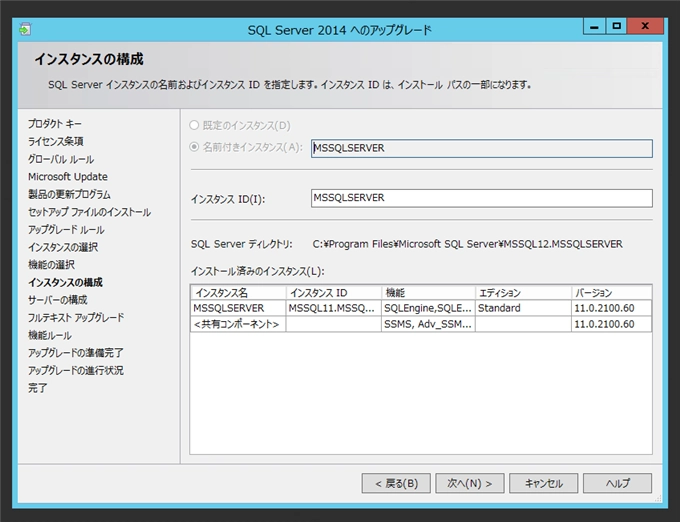680x522 pixels.
Task: Select 製品の更新プログラム step in sidebar
Action: 69,194
